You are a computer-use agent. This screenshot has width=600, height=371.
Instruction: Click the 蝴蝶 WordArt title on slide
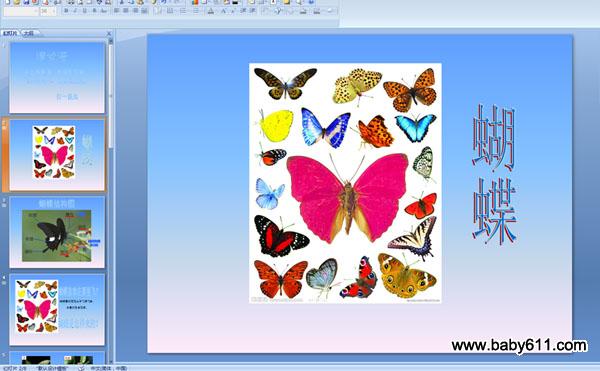point(494,174)
